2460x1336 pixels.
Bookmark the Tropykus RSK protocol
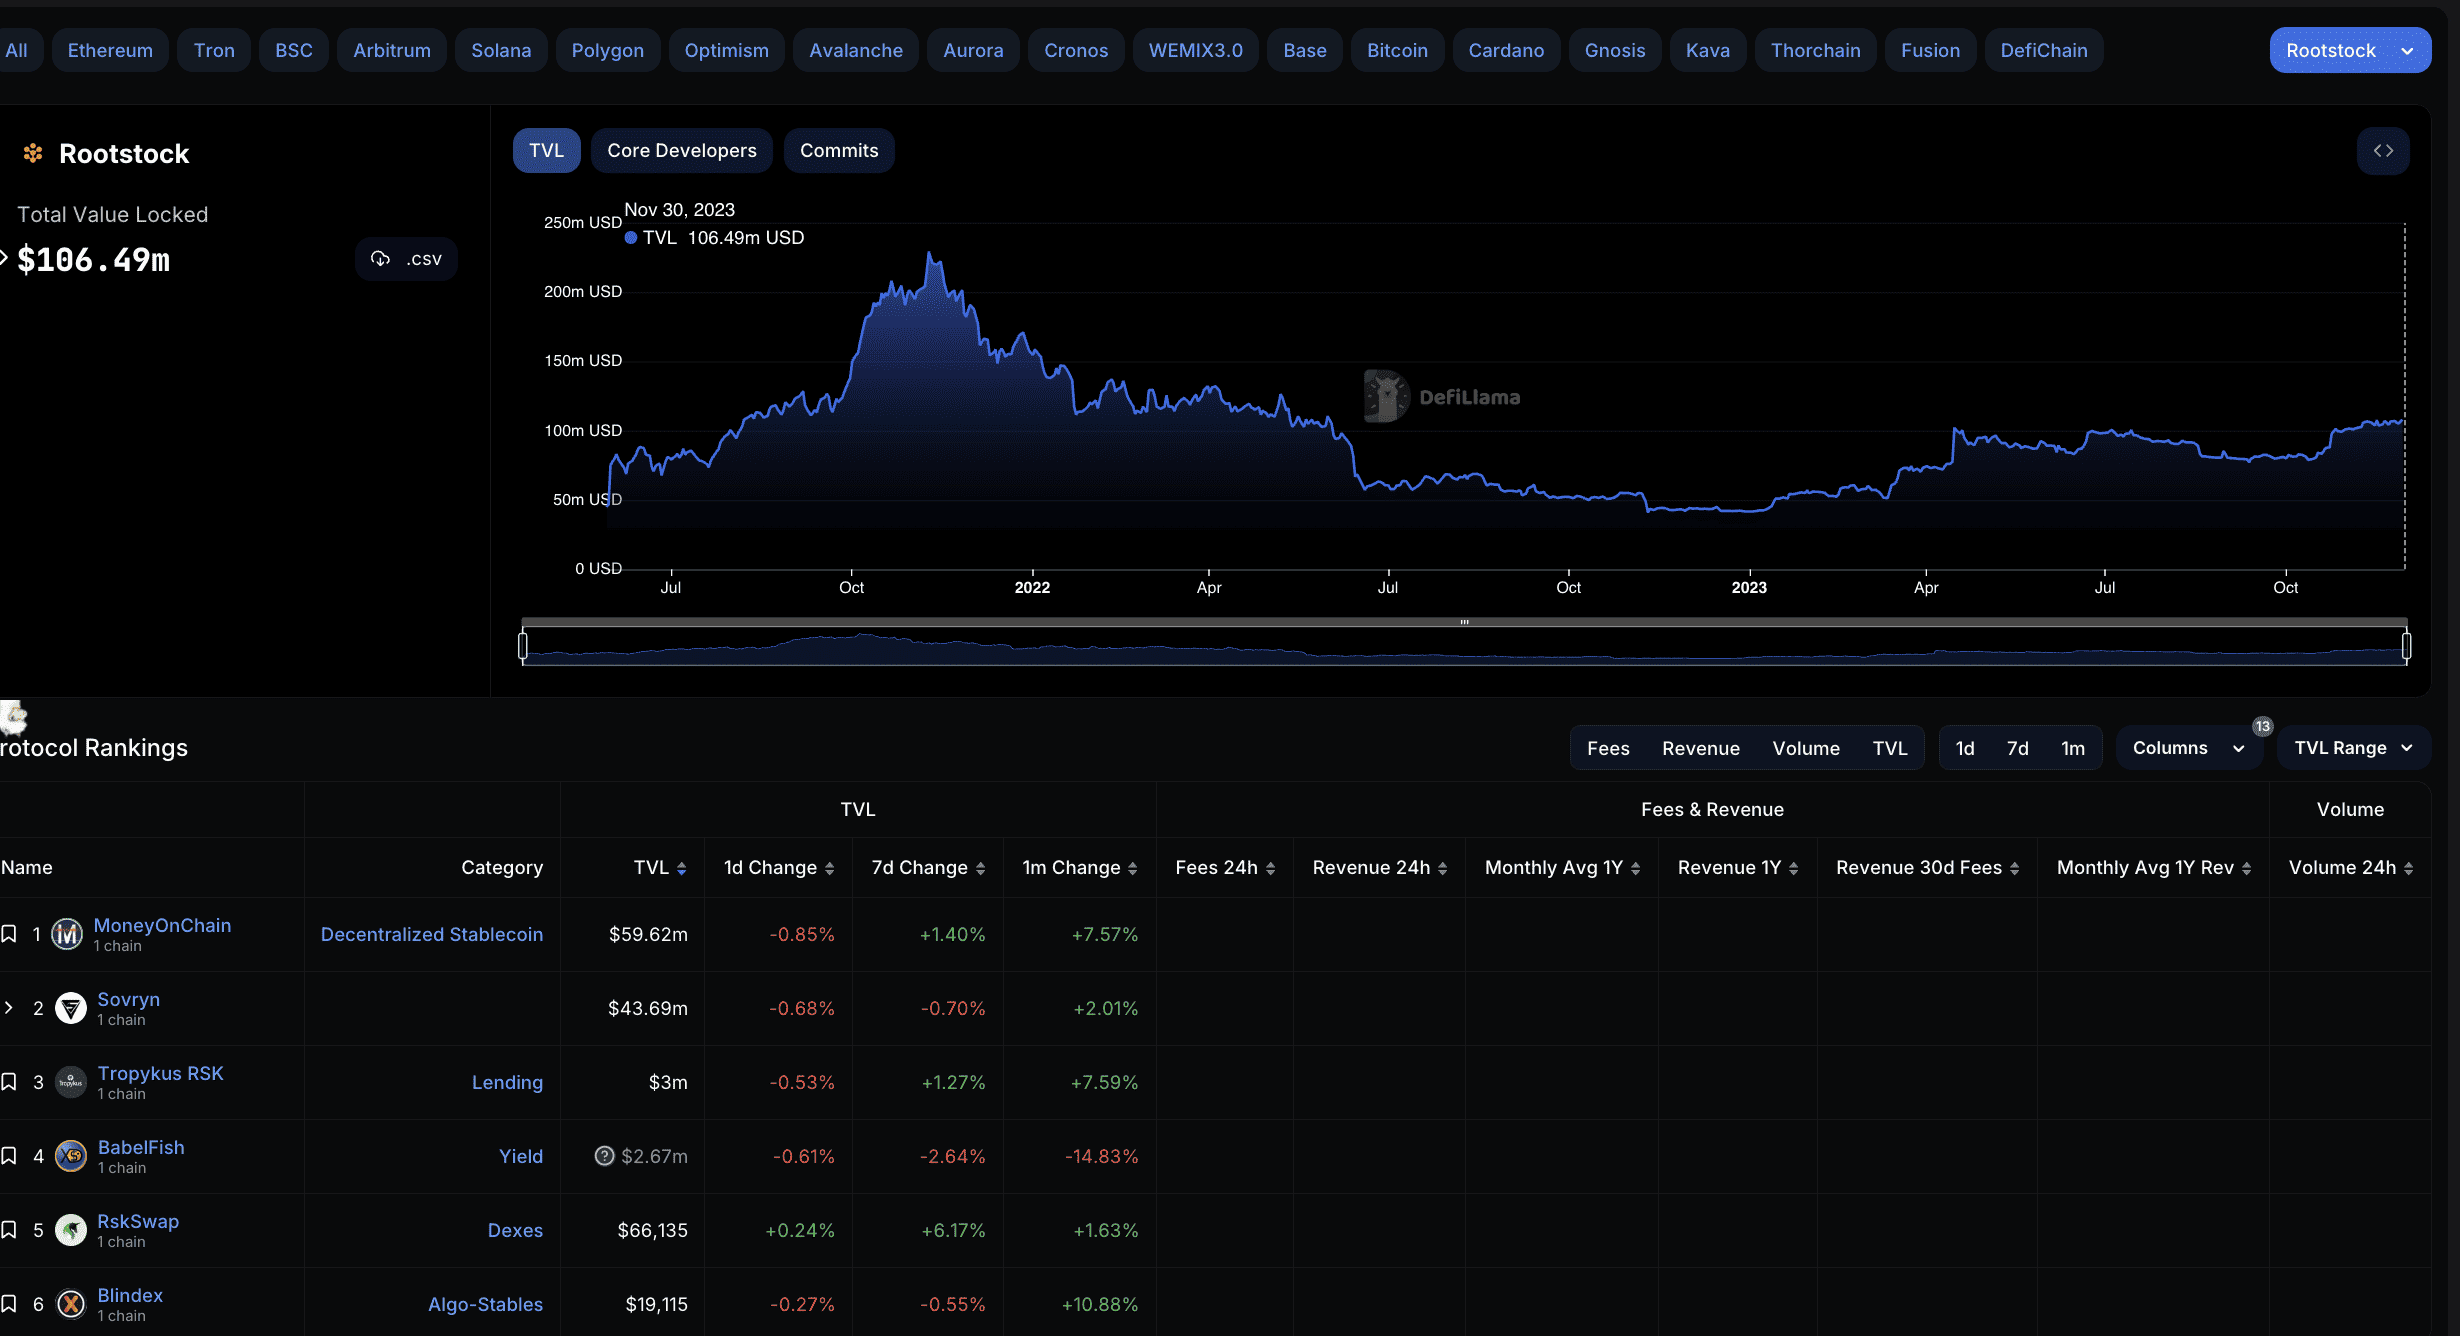point(9,1082)
